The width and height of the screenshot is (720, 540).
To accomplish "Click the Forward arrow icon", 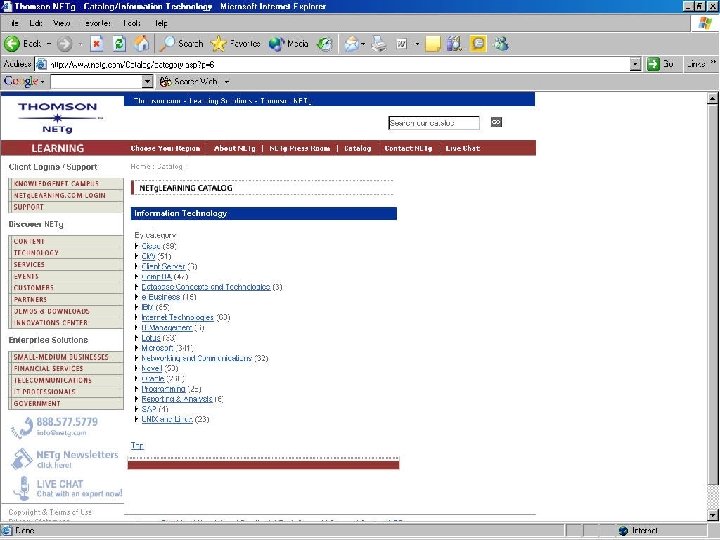I will [x=64, y=44].
